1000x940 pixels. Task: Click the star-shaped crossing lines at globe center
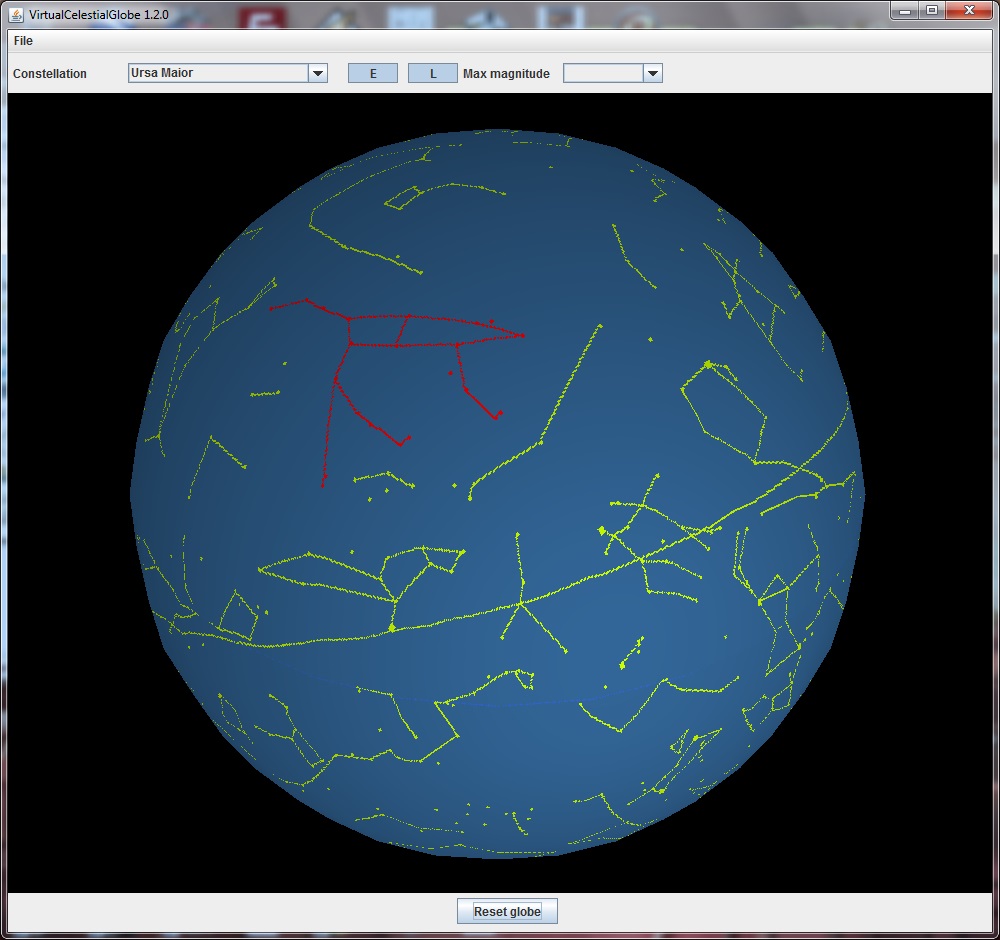click(521, 603)
